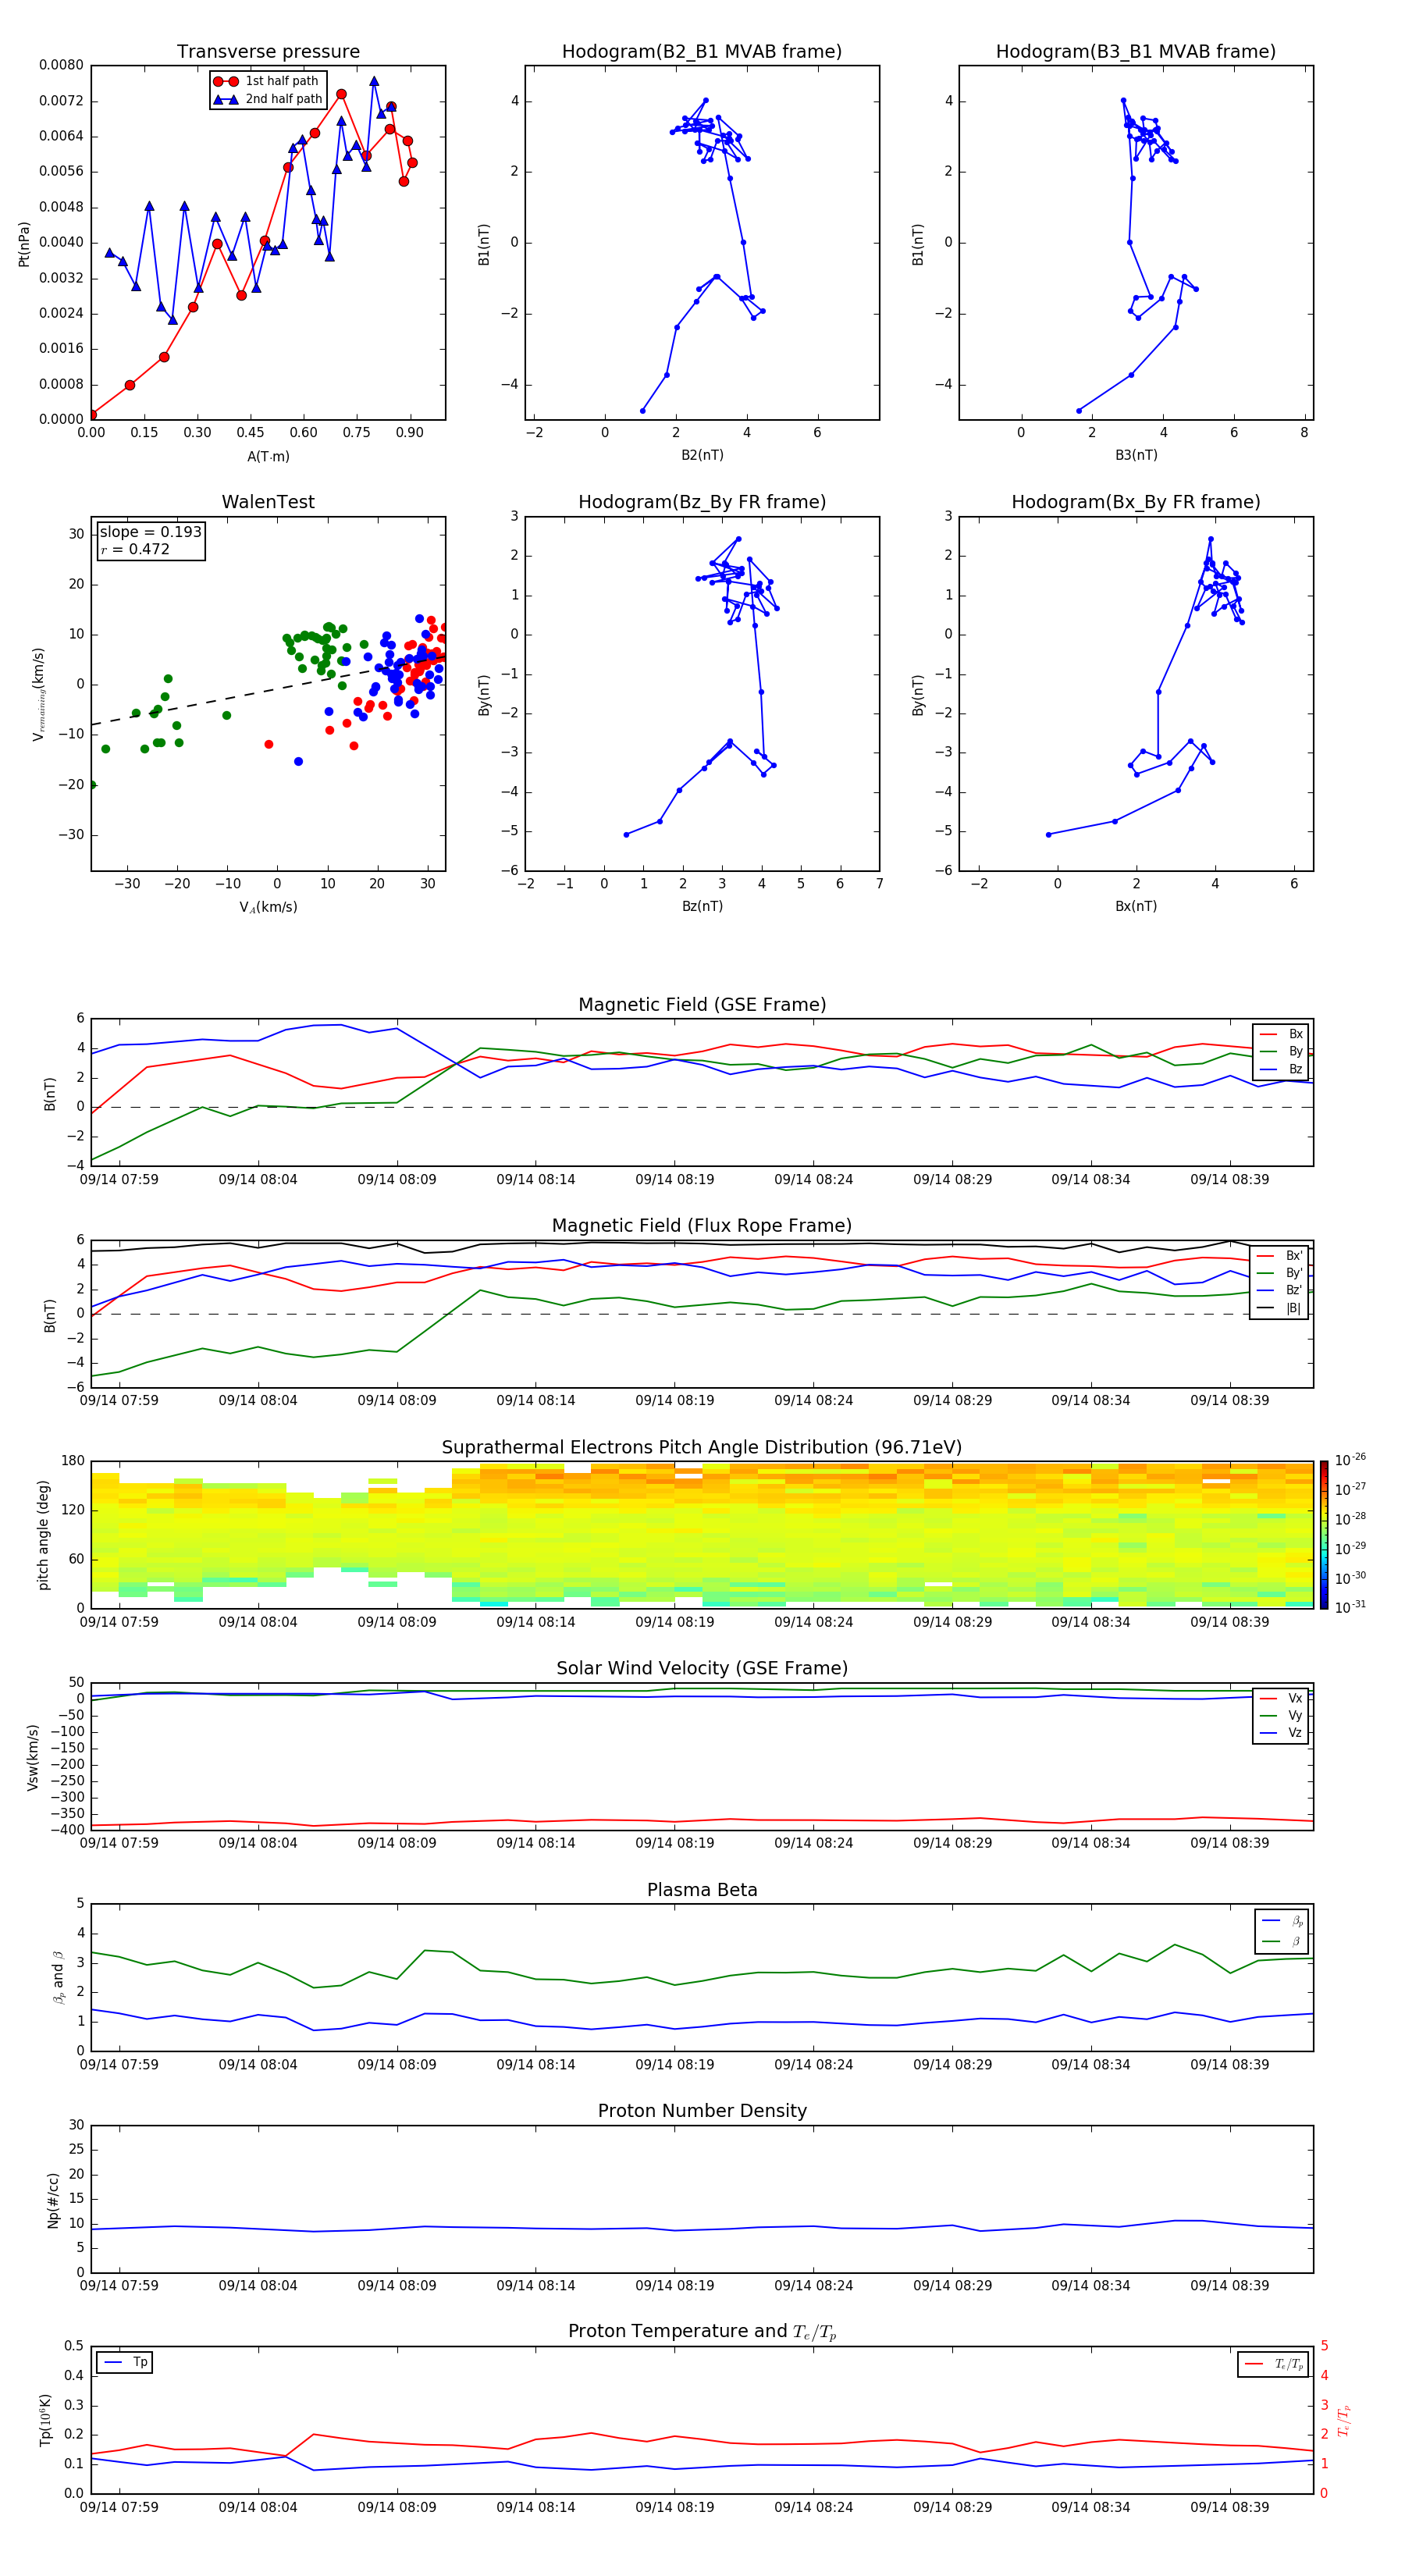Screen dimensions: 1405x2576
Task: Click the 'Vx' legend entry
Action: pyautogui.click(x=1282, y=1698)
